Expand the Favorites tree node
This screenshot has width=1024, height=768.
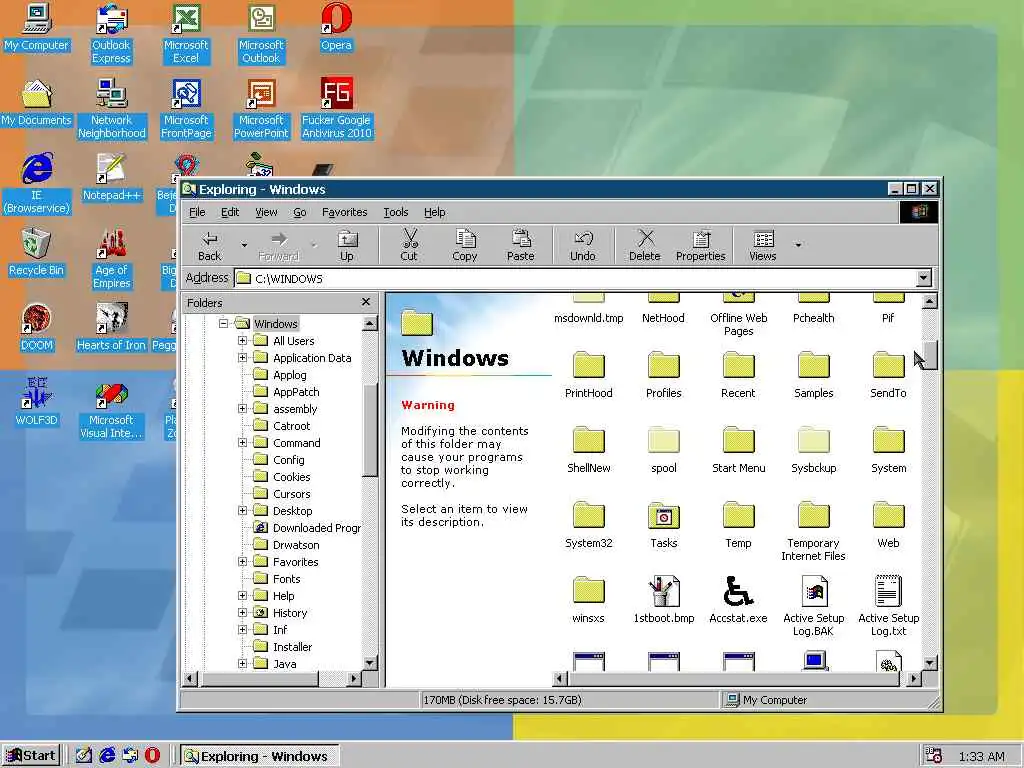pos(242,561)
